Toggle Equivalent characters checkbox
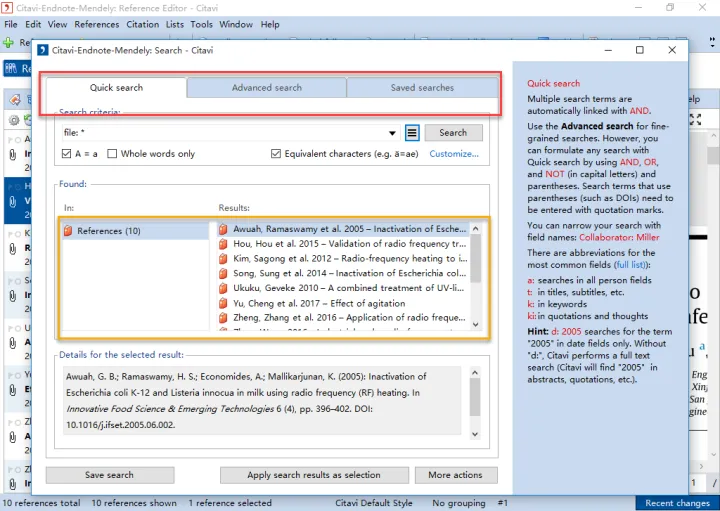The image size is (720, 511). tap(276, 154)
